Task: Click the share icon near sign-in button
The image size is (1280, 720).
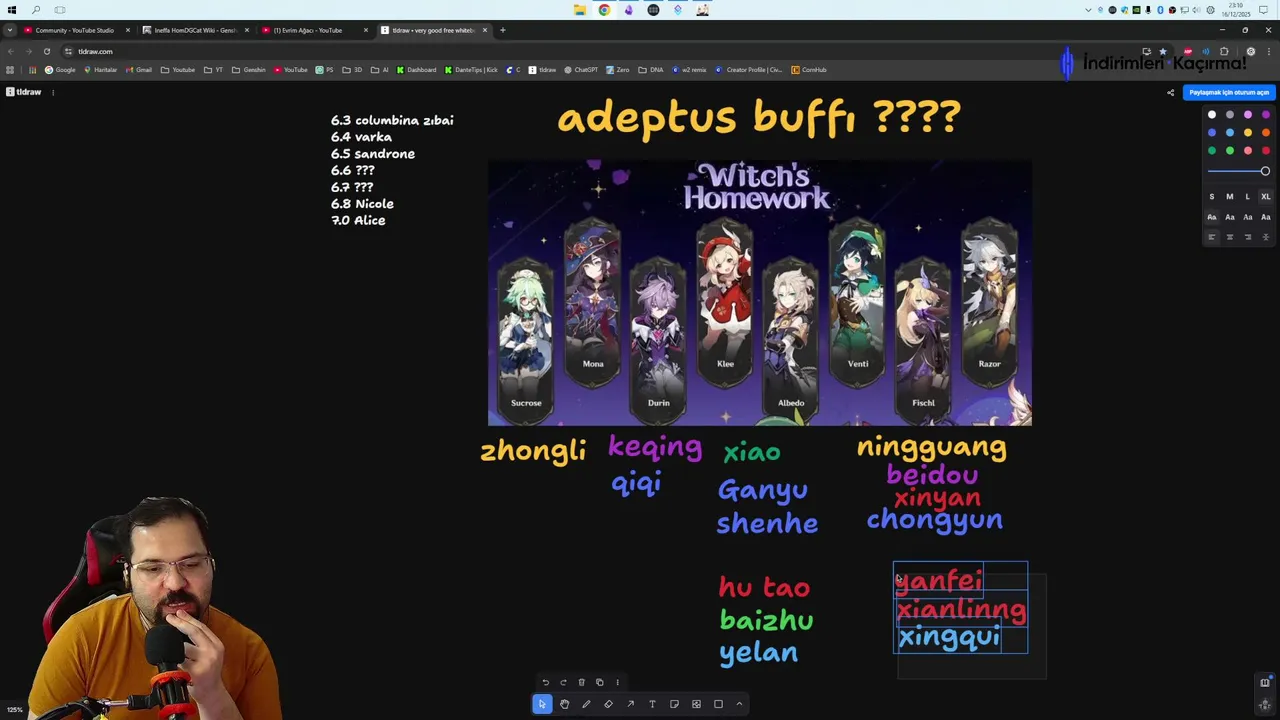Action: pos(1170,92)
